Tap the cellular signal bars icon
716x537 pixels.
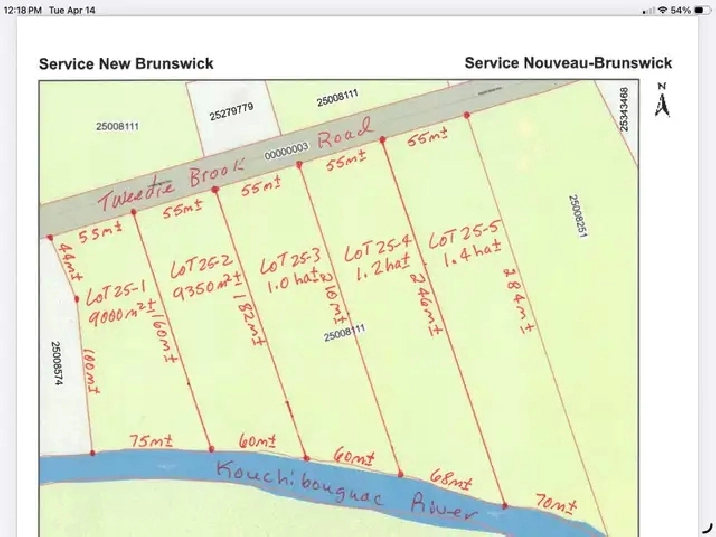(649, 10)
